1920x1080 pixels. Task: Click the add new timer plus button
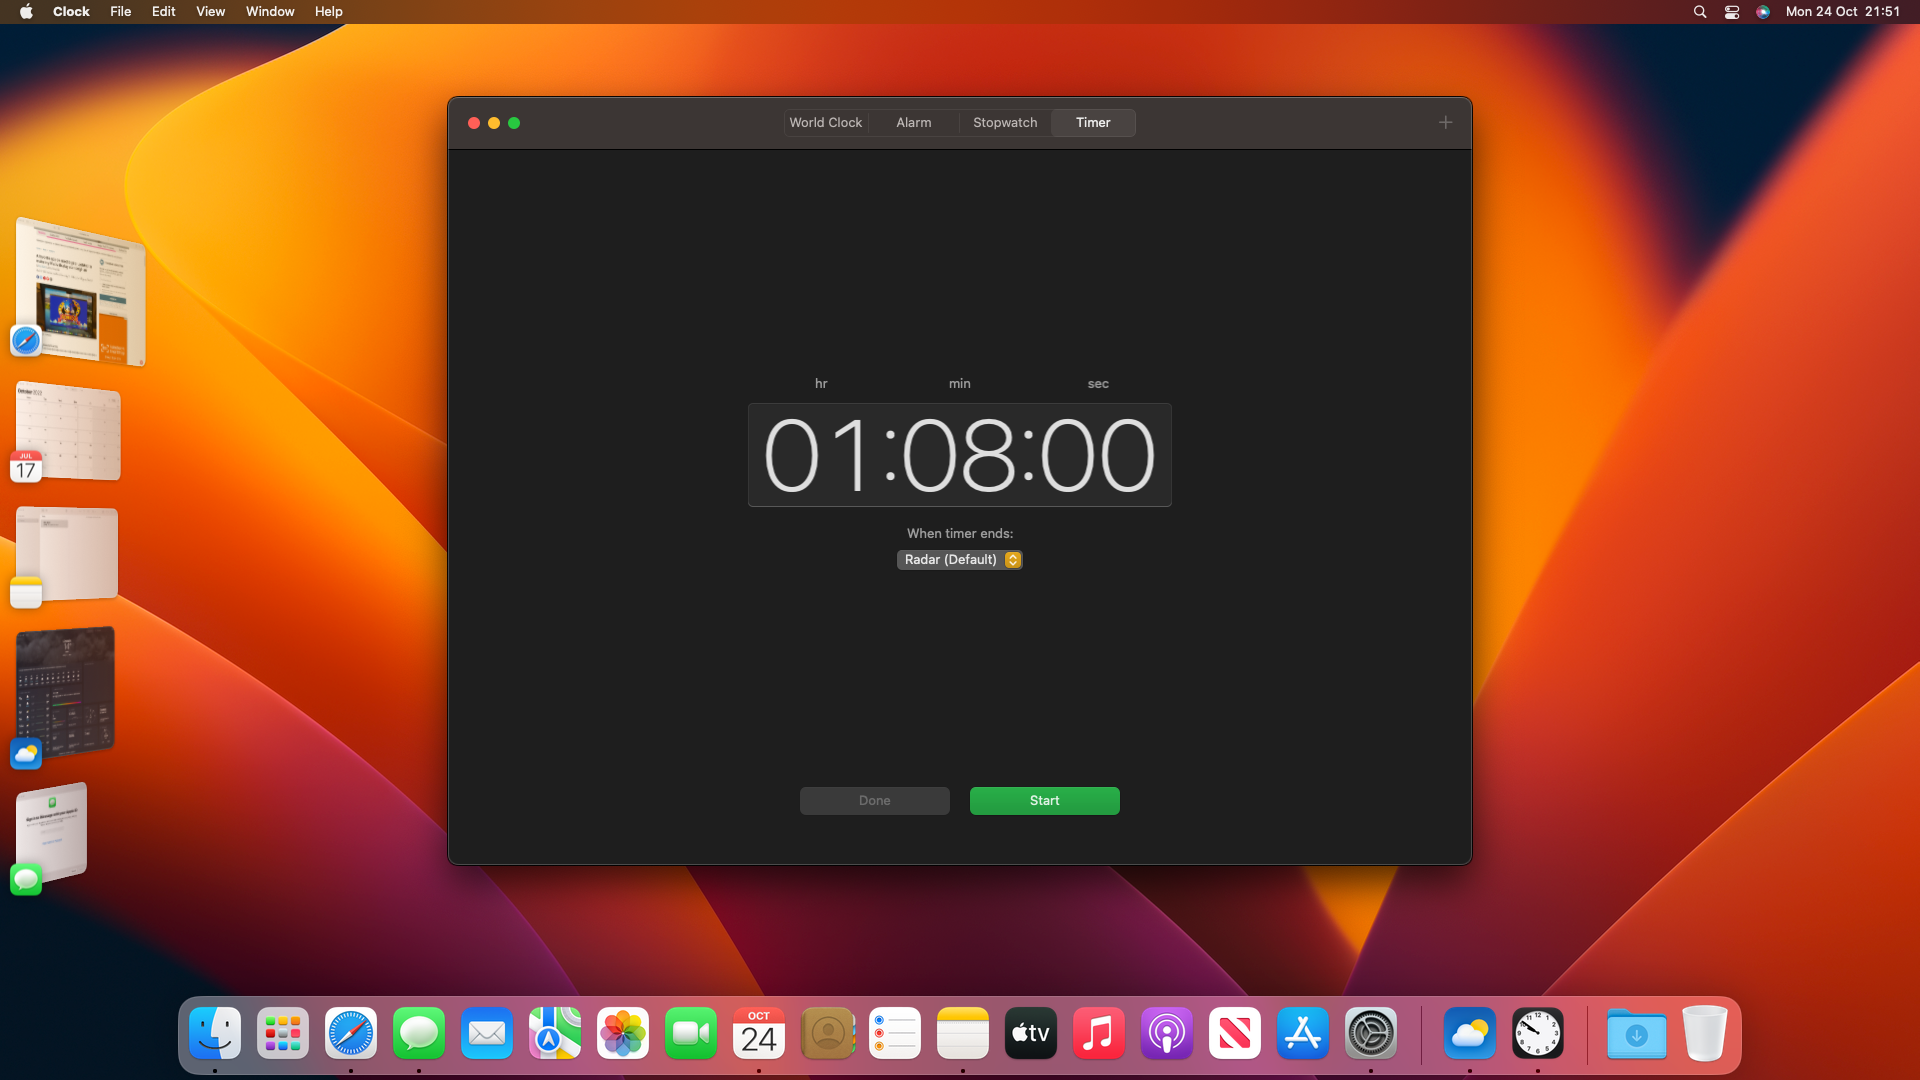tap(1445, 121)
